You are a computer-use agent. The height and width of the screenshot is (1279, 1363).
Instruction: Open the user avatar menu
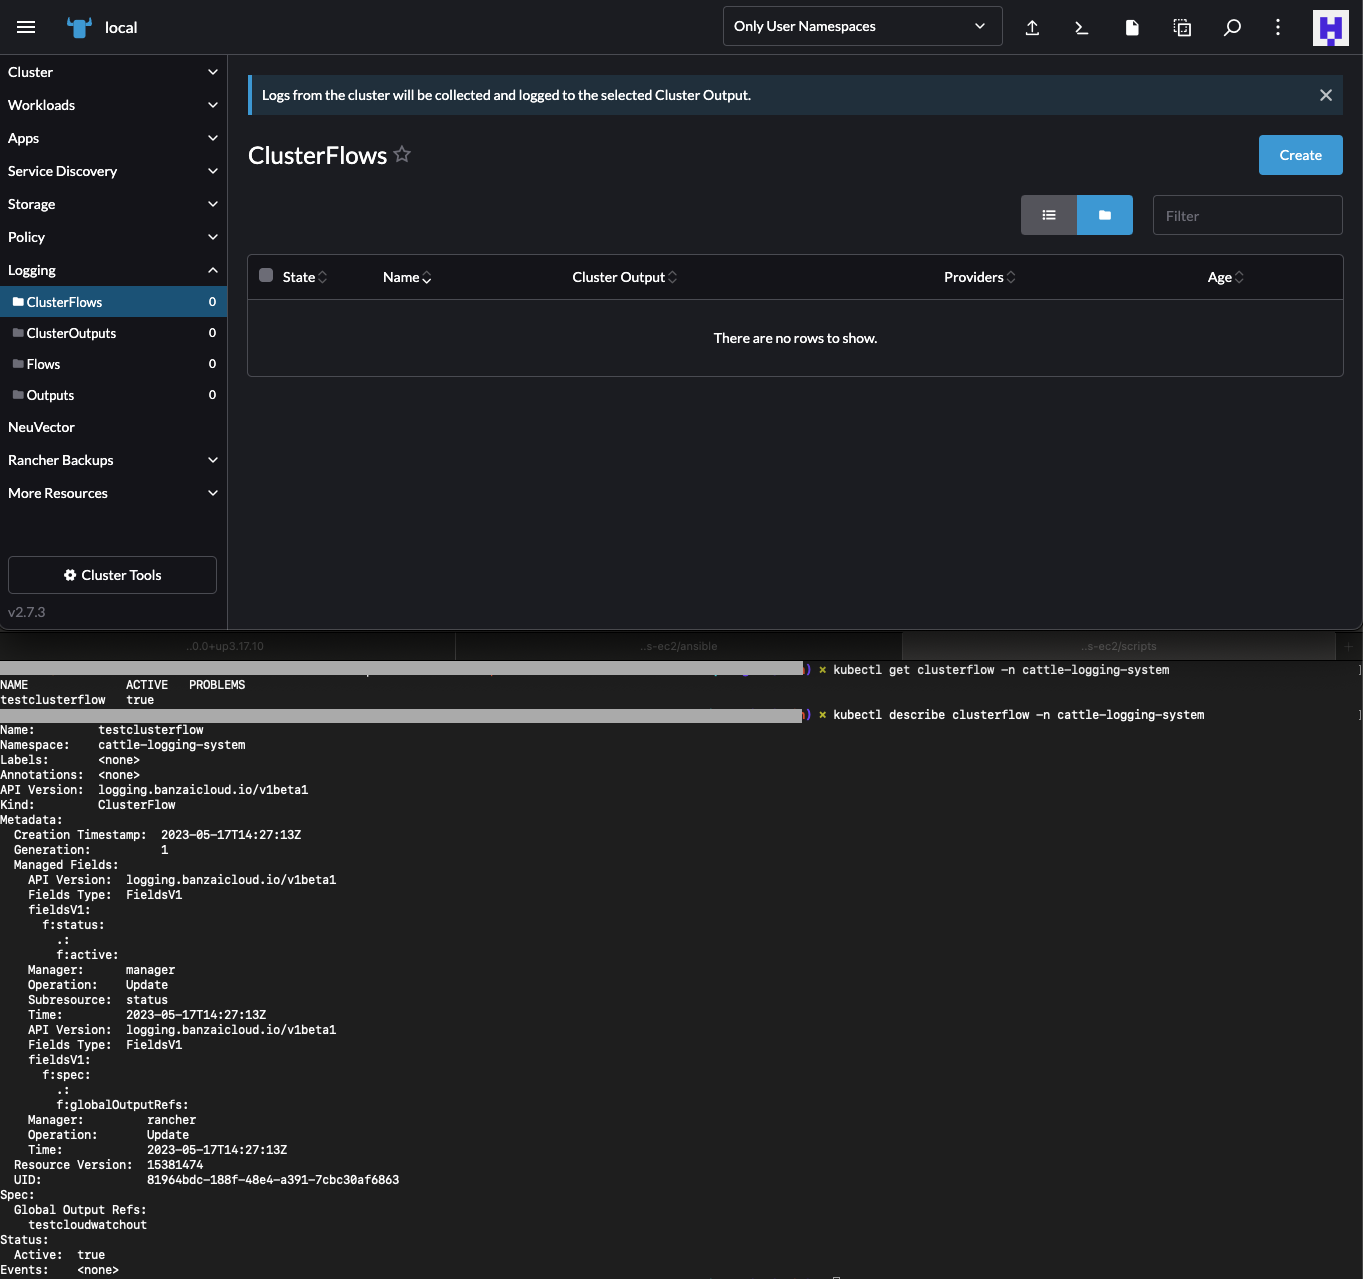(1330, 27)
